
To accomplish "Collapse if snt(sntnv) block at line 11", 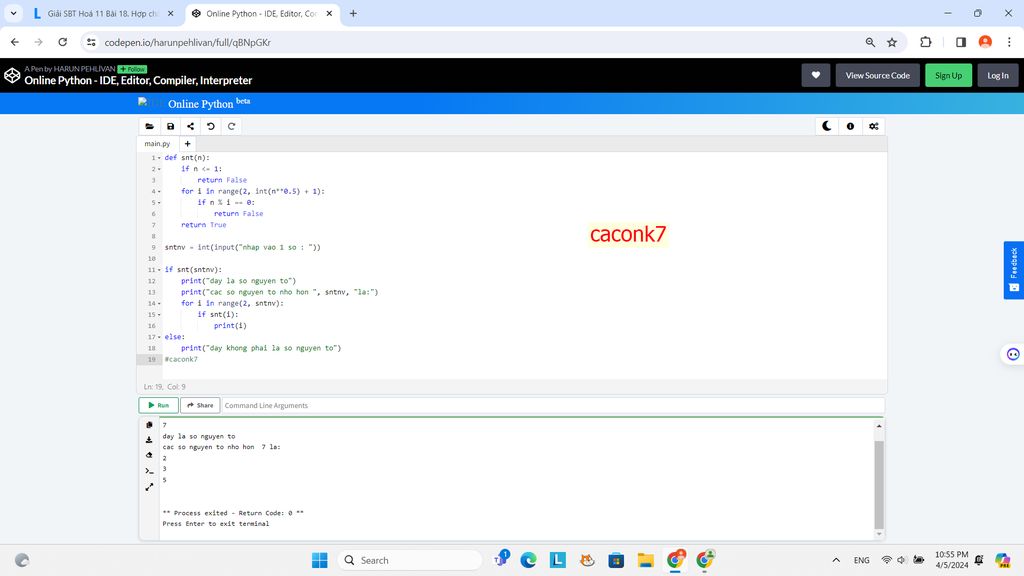I will [x=159, y=270].
